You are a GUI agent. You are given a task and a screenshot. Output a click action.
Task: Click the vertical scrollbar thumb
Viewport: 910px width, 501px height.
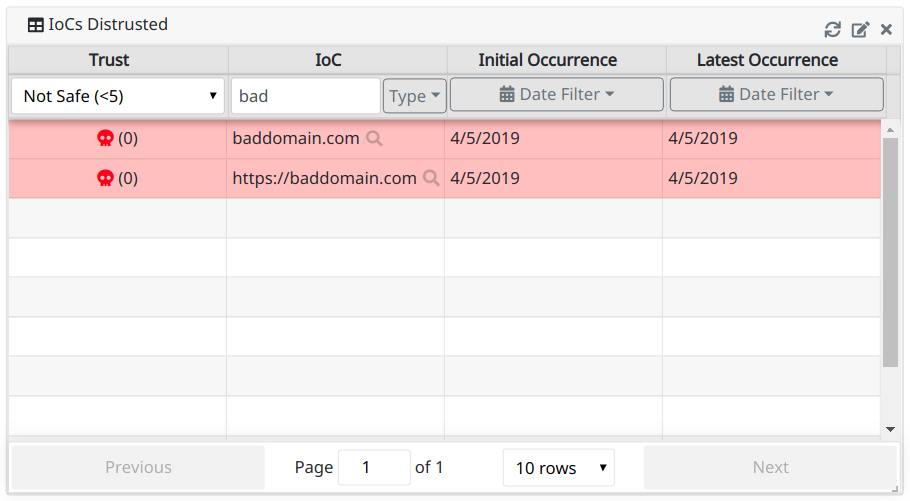pos(890,250)
